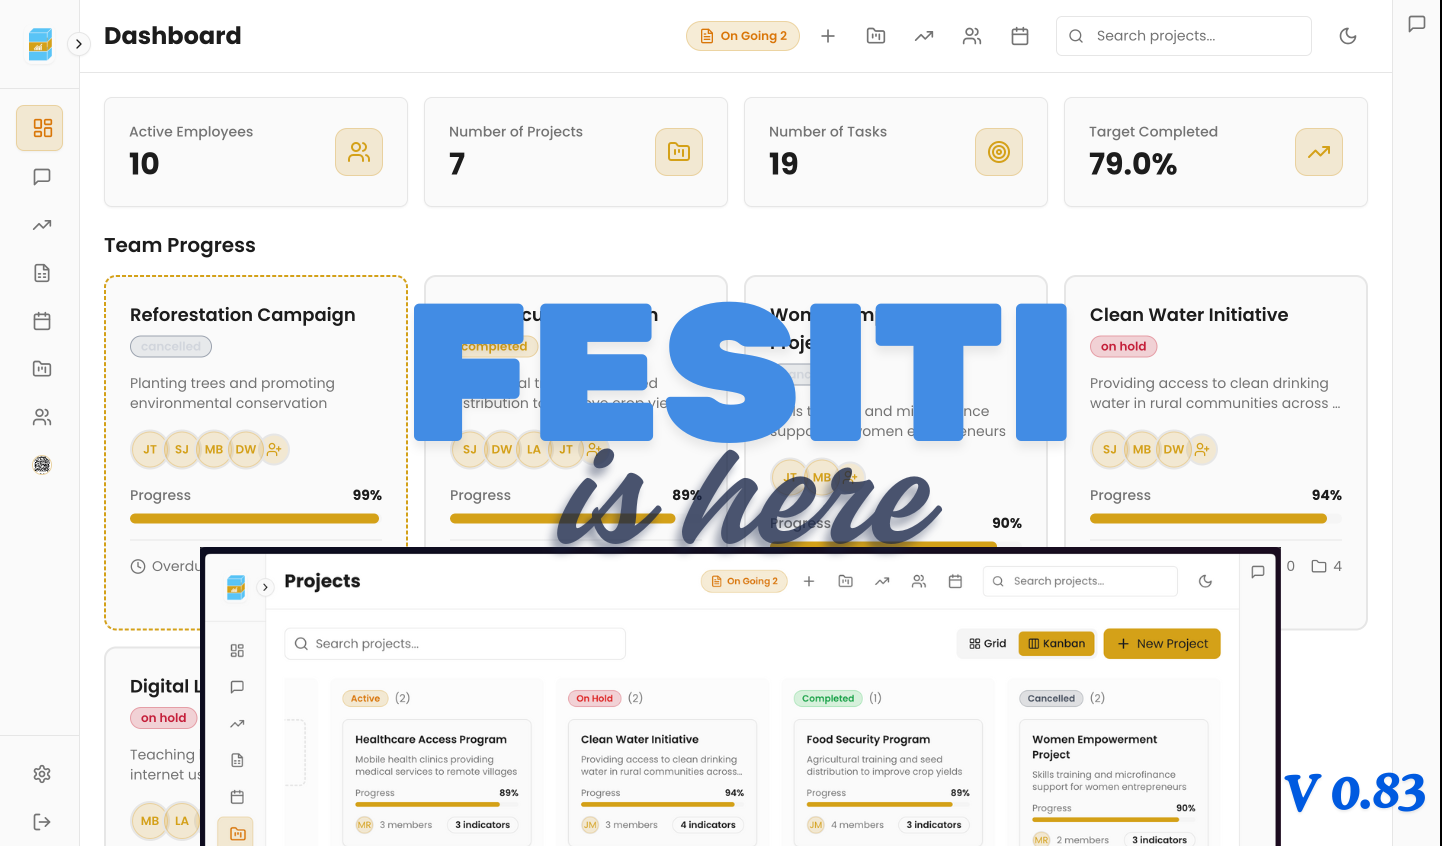
Task: Select the Team Progress section heading
Action: [180, 245]
